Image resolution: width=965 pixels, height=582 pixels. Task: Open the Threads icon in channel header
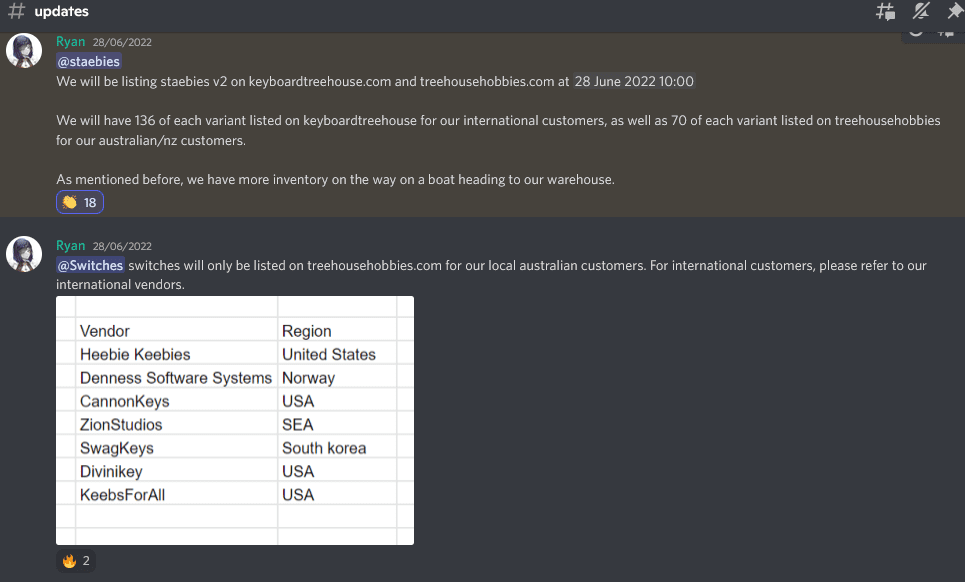point(885,11)
